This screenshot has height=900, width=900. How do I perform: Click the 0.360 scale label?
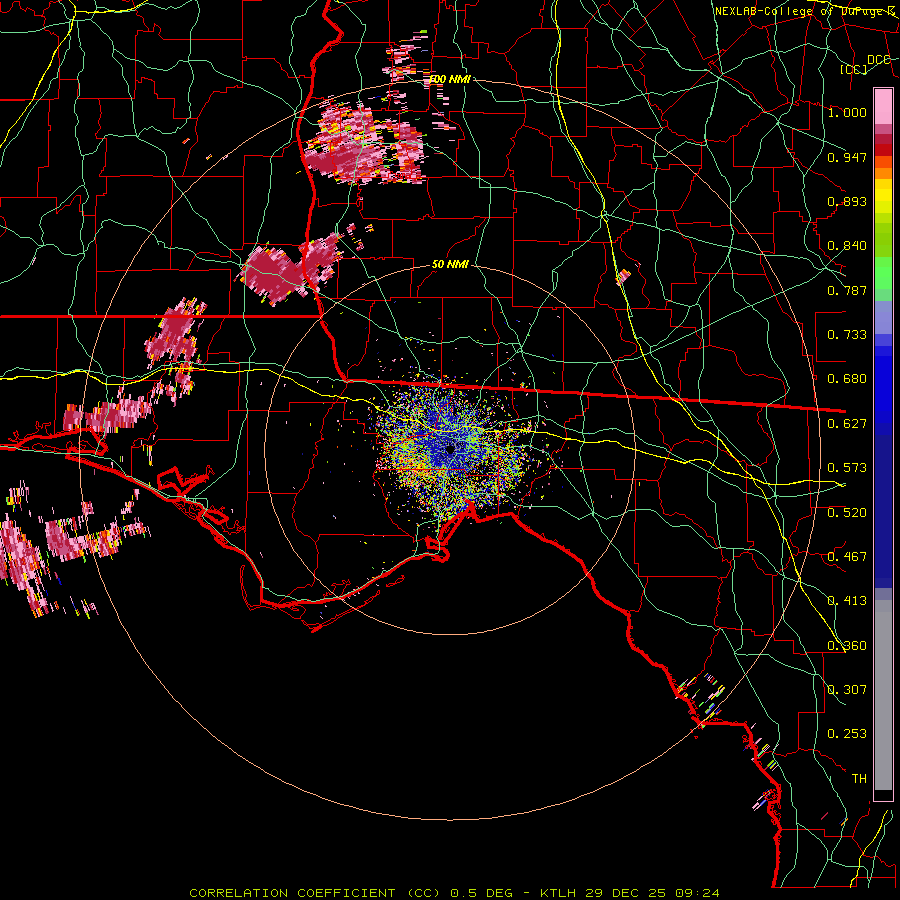tap(847, 646)
